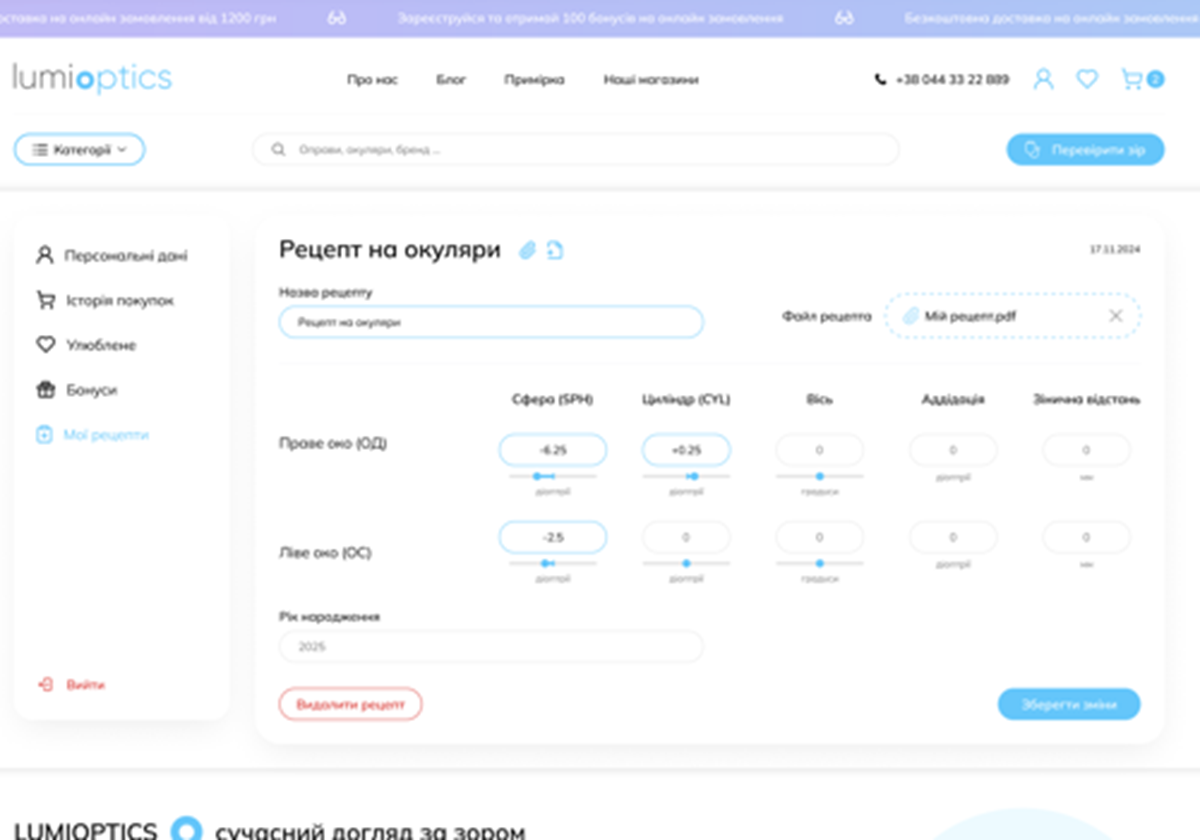This screenshot has width=1200, height=840.
Task: Open the Блог menu item
Action: pos(451,80)
